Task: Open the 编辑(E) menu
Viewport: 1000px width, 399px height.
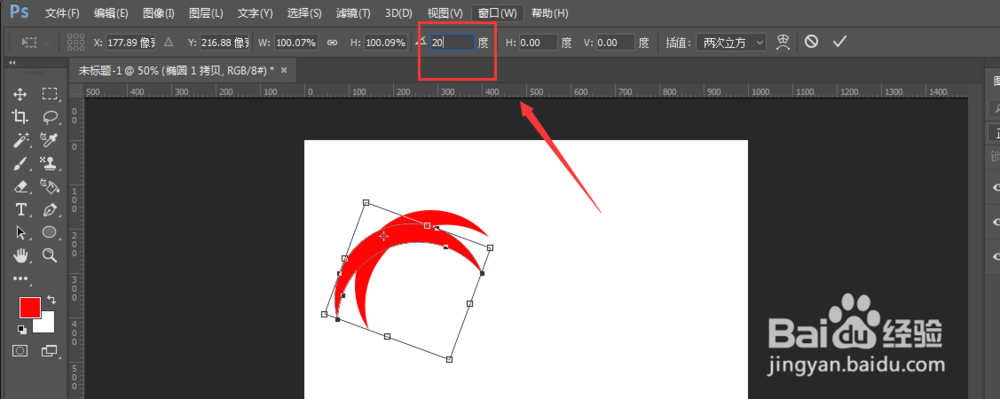Action: 111,13
